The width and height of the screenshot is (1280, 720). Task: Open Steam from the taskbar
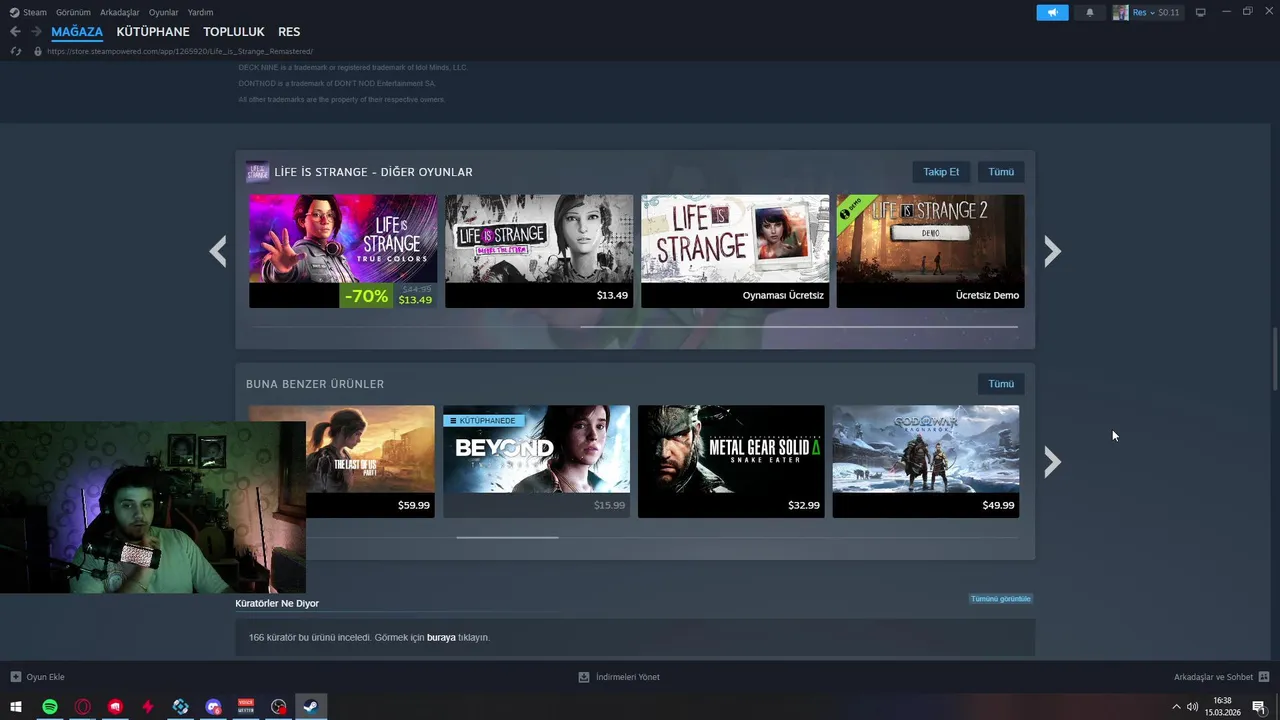click(311, 707)
